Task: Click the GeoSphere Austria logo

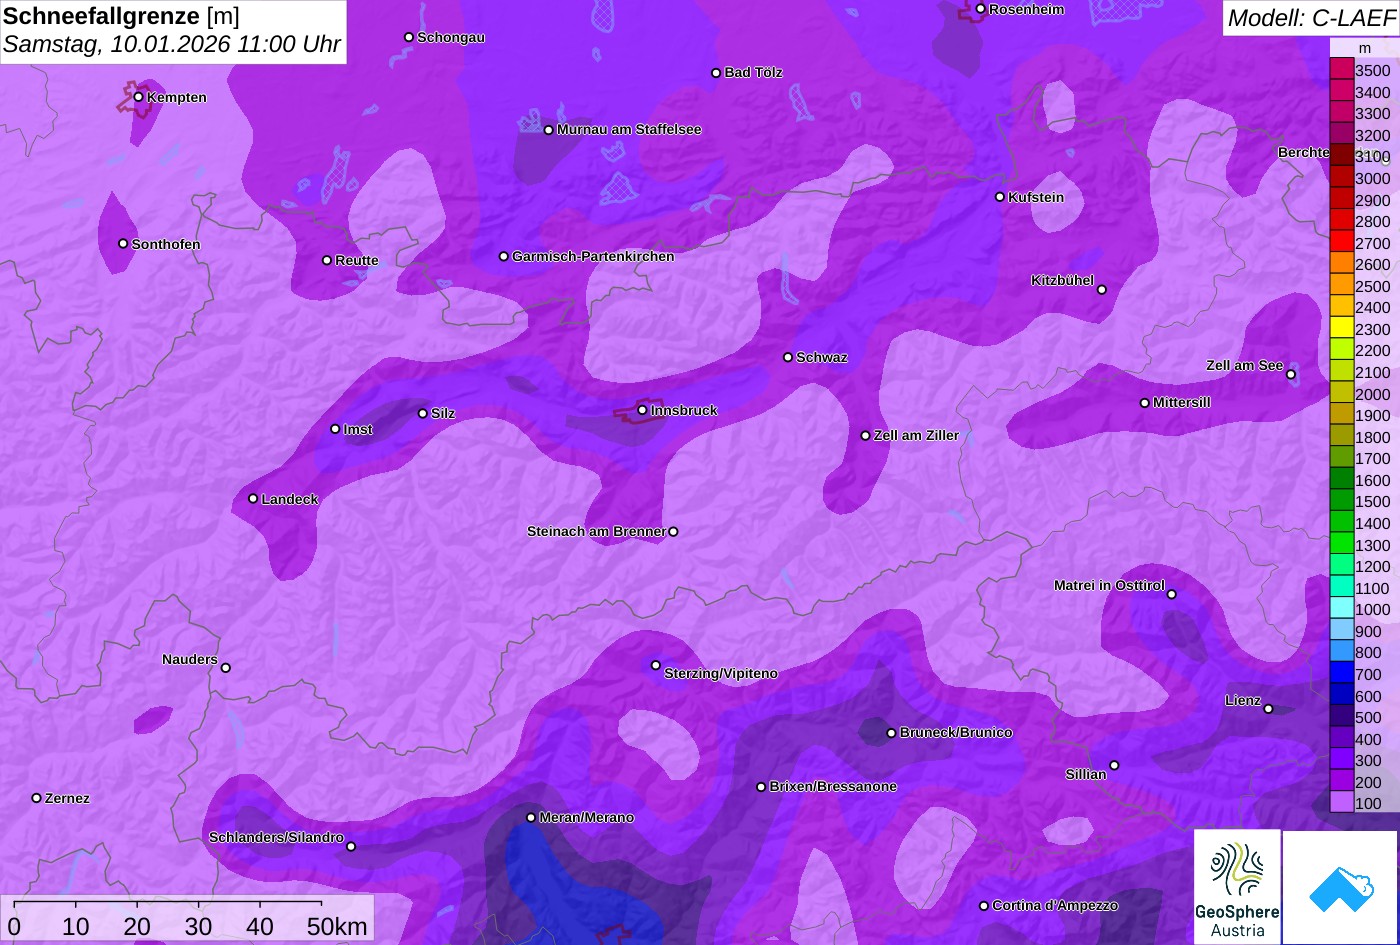Action: pyautogui.click(x=1237, y=887)
